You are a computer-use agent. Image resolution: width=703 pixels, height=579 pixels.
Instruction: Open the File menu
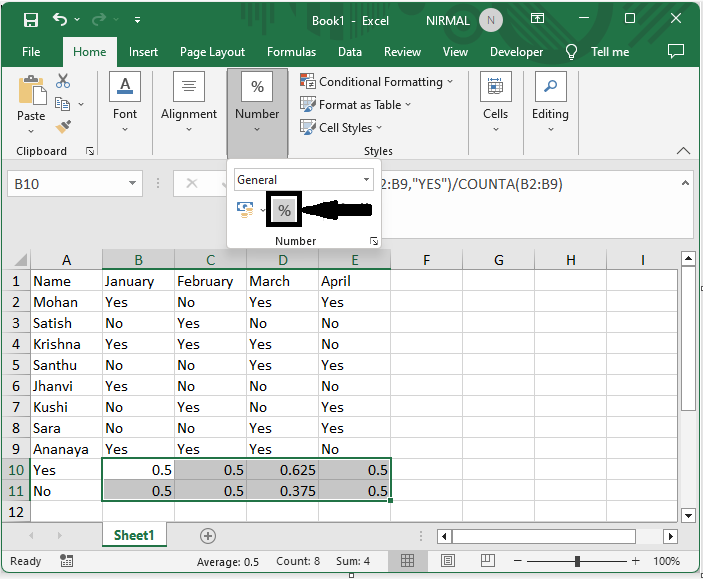tap(31, 52)
